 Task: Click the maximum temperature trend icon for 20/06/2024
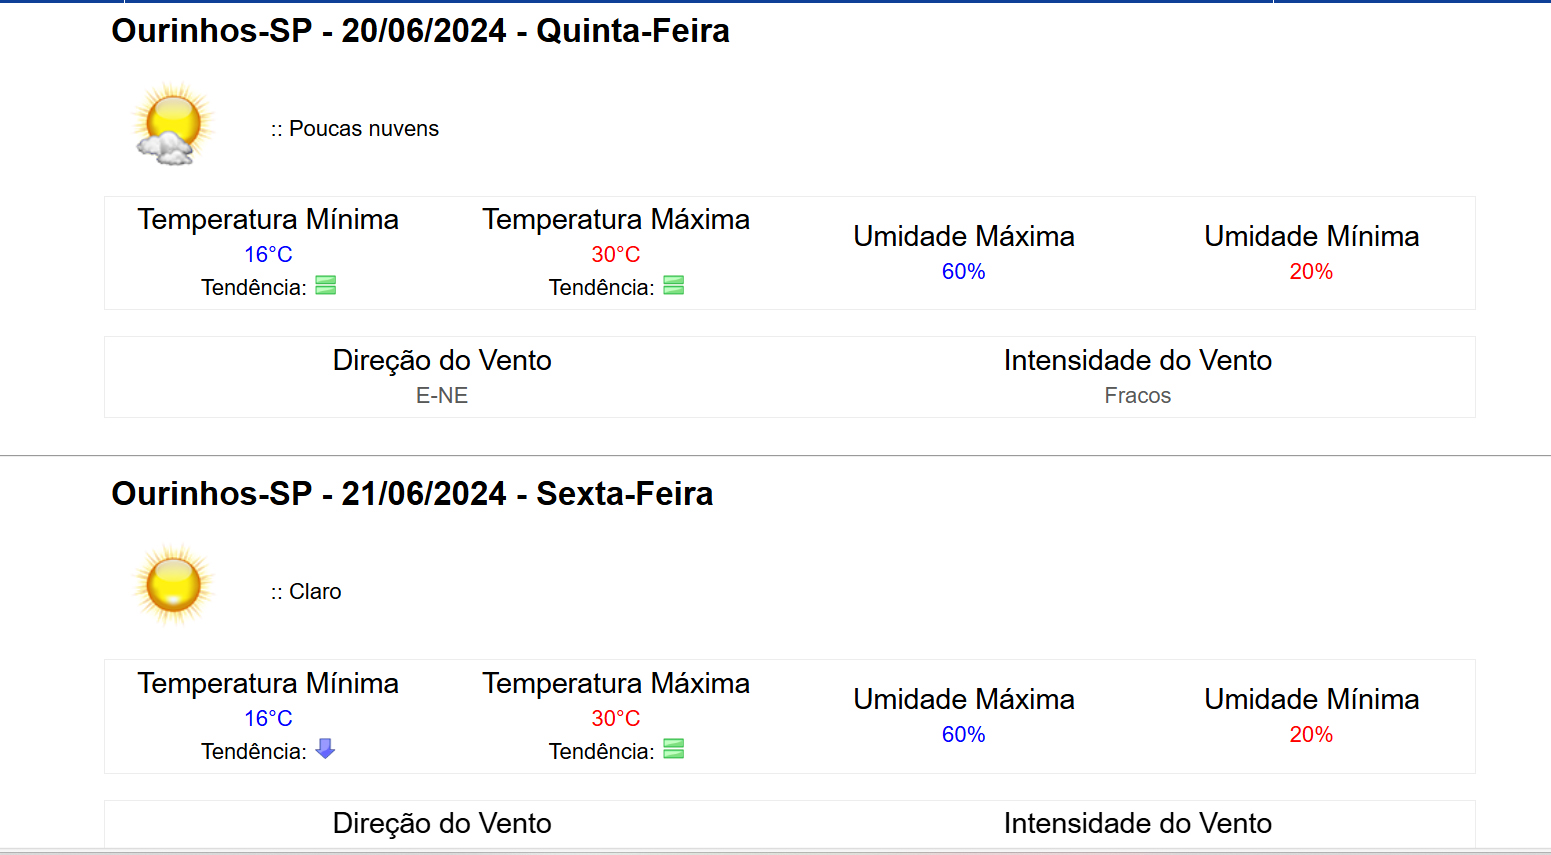pos(674,286)
